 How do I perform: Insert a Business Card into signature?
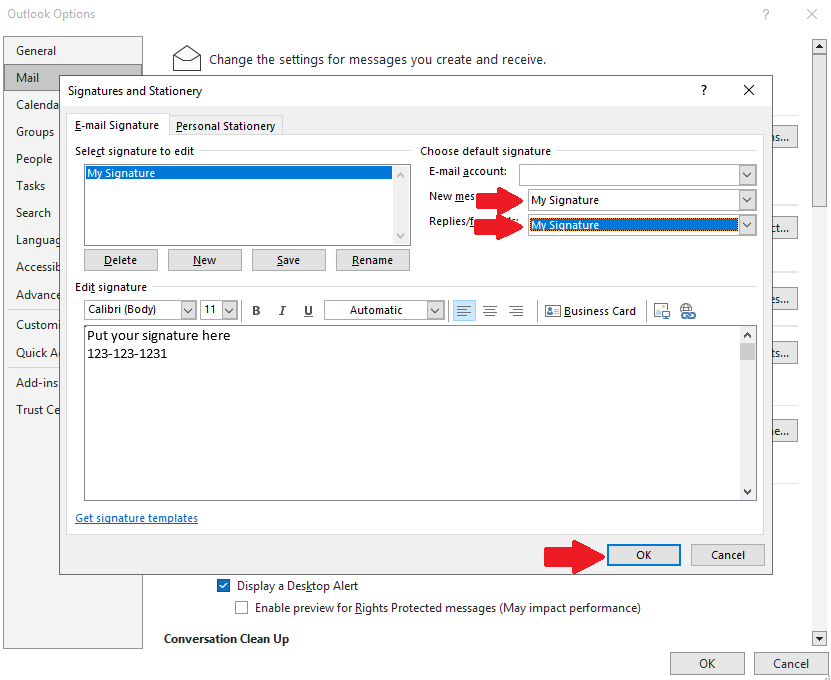[590, 311]
